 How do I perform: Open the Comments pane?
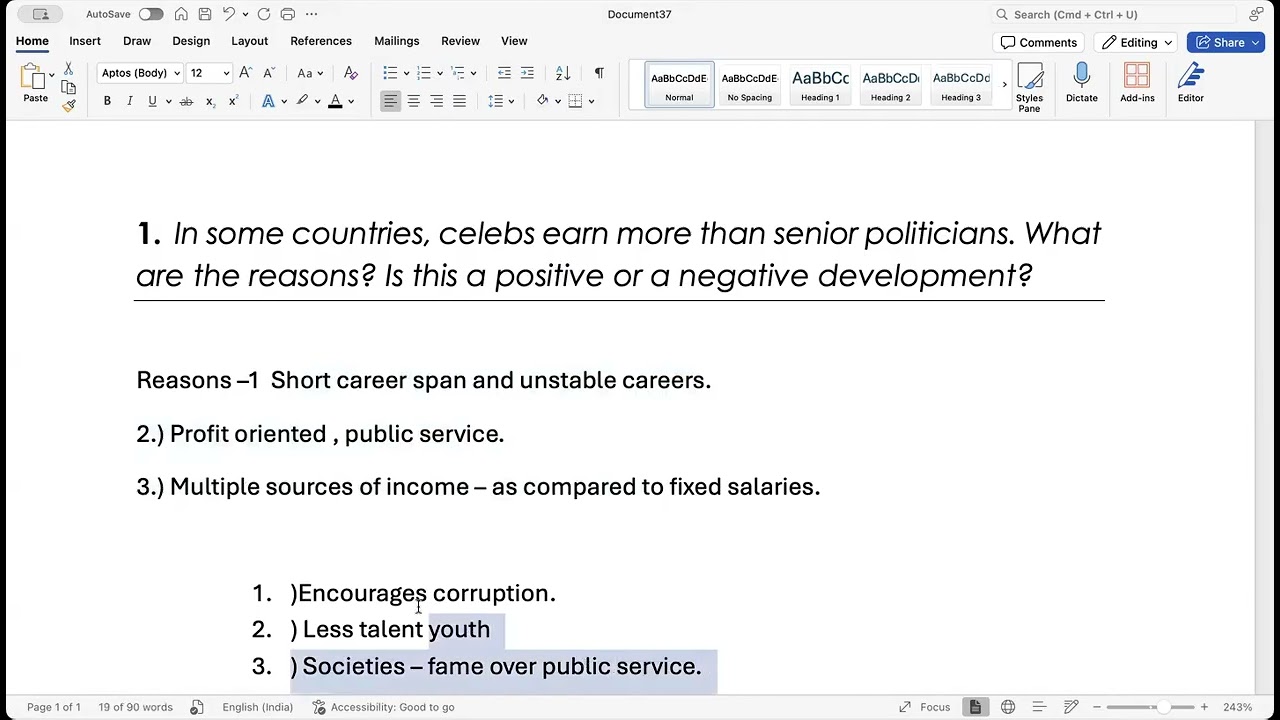click(1039, 42)
